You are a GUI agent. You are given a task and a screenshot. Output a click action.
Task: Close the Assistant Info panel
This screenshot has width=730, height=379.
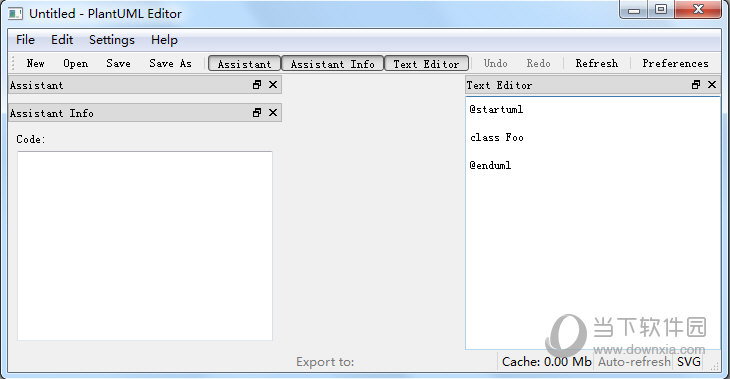(x=273, y=113)
